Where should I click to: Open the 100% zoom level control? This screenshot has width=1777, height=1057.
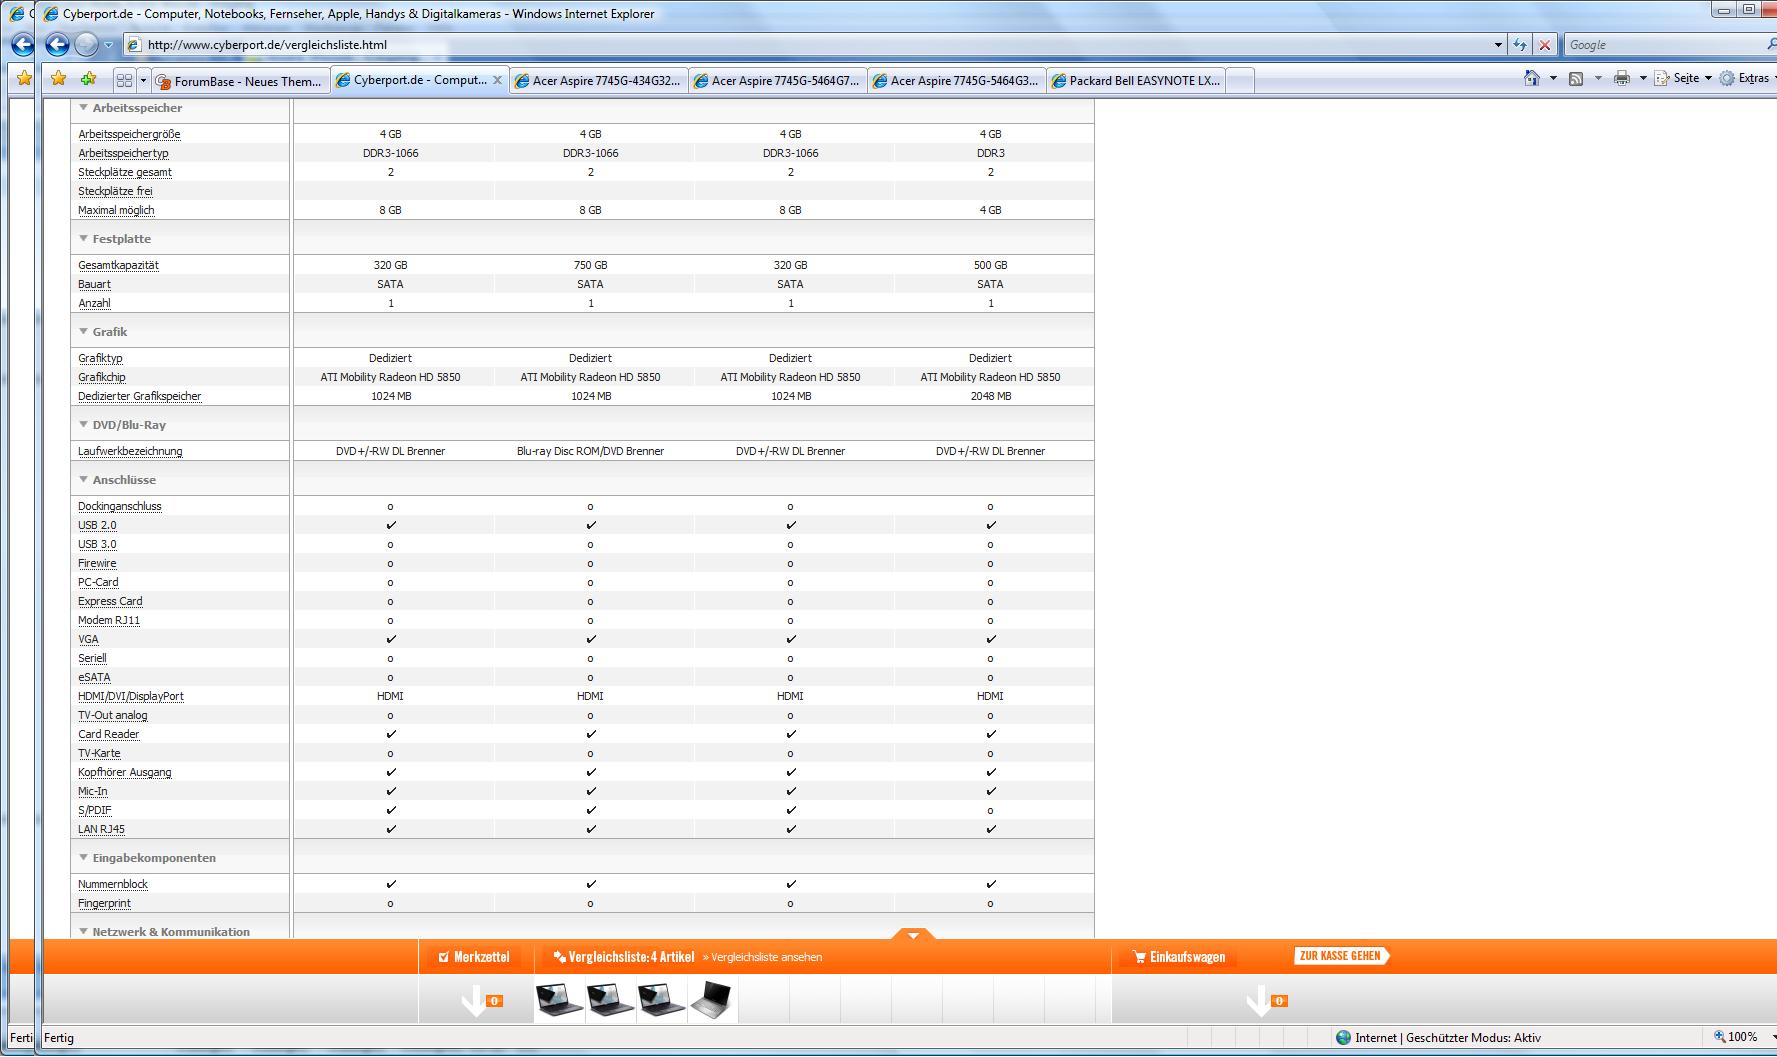1743,1037
